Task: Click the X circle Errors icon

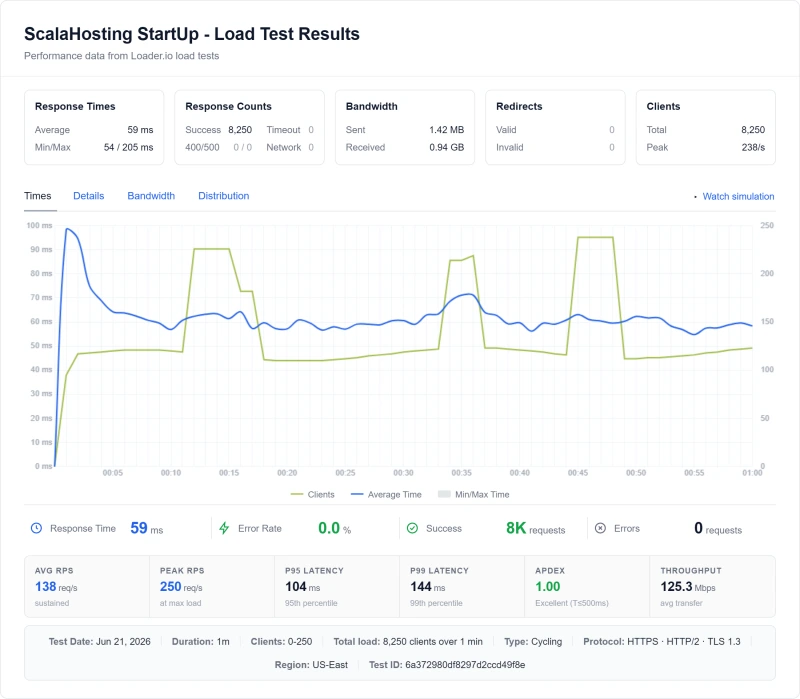Action: click(601, 528)
